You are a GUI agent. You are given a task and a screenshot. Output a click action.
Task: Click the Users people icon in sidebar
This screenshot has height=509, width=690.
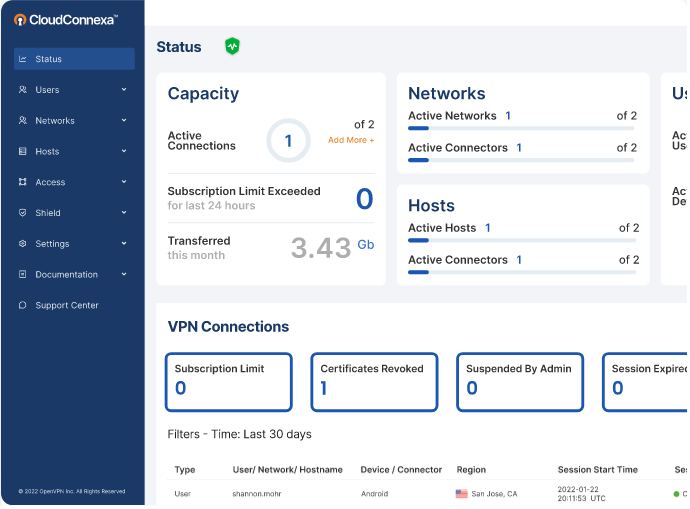pos(23,90)
